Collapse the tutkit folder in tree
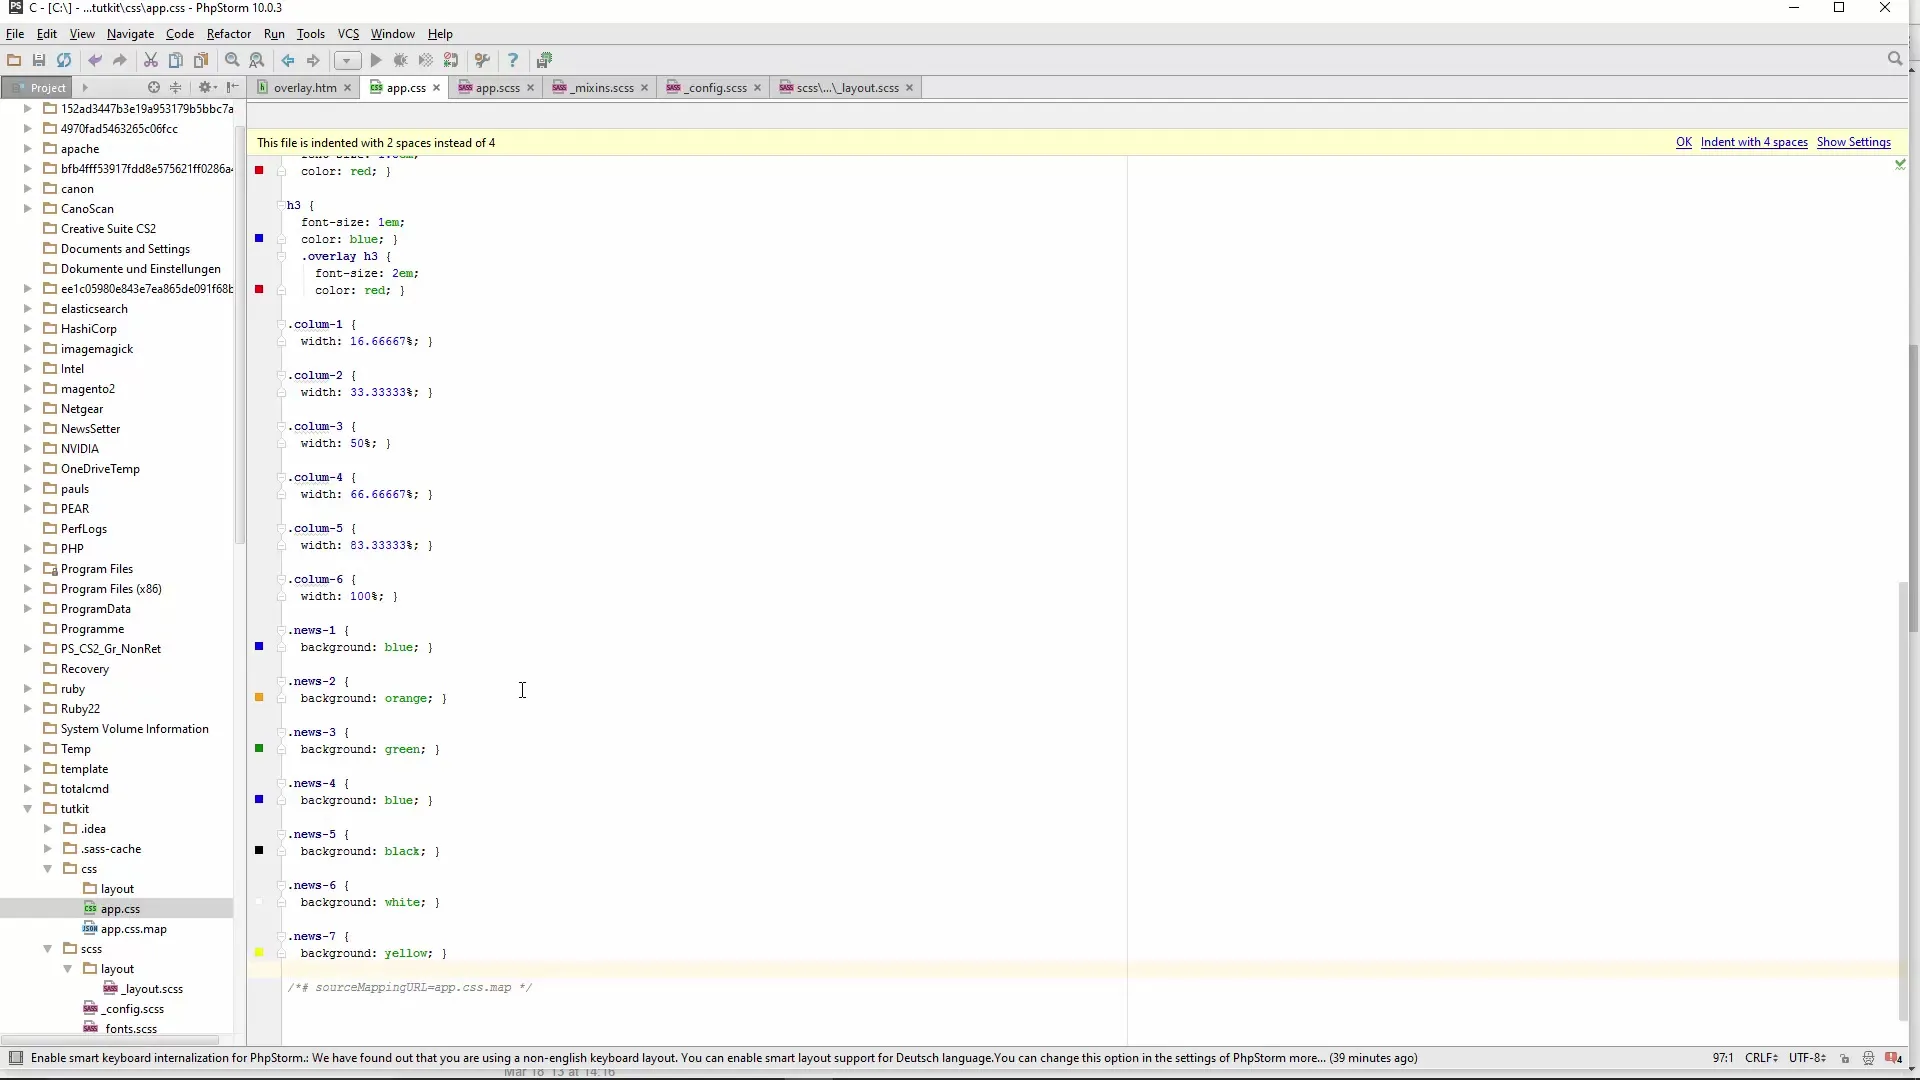Image resolution: width=1920 pixels, height=1080 pixels. 28,809
